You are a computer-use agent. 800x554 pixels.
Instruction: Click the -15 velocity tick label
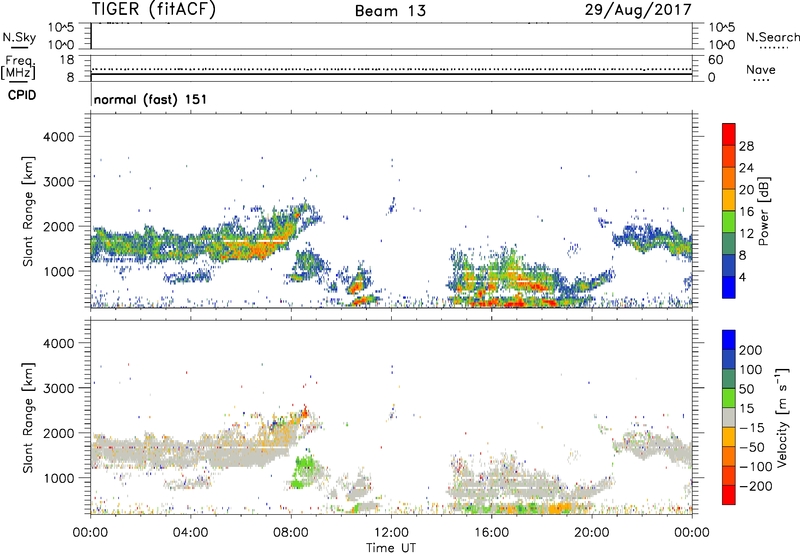752,427
